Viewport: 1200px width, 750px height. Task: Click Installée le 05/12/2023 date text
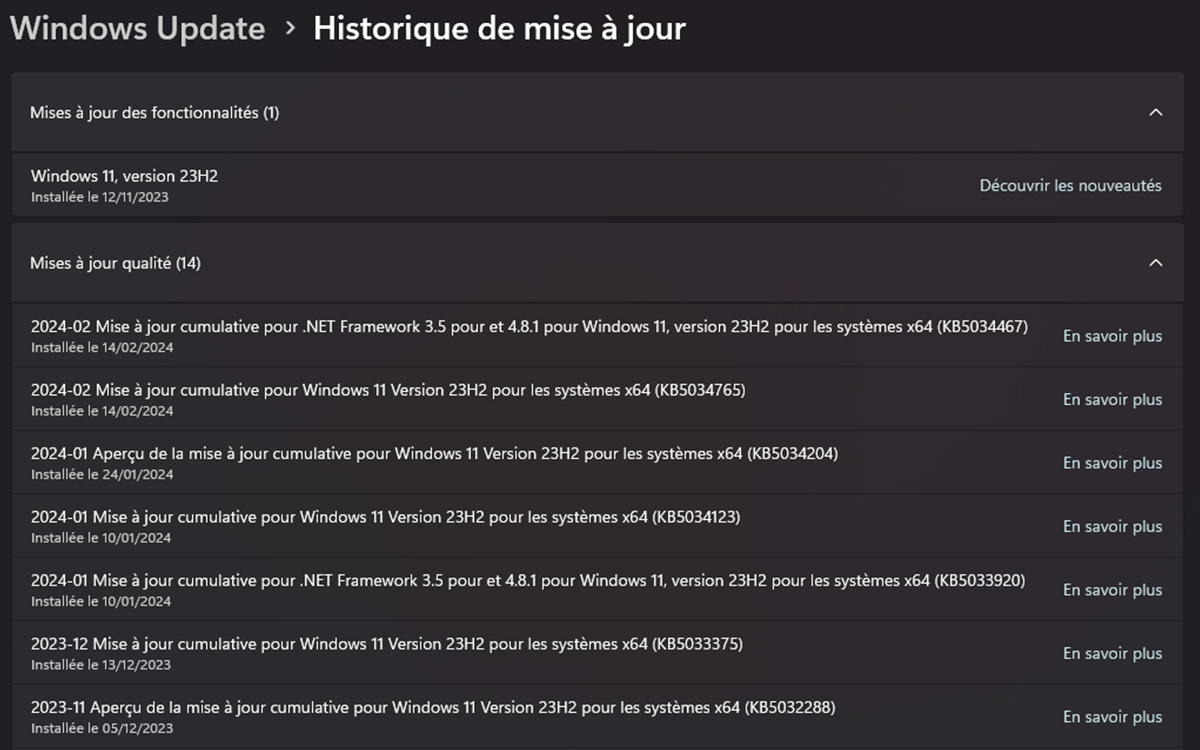click(102, 728)
